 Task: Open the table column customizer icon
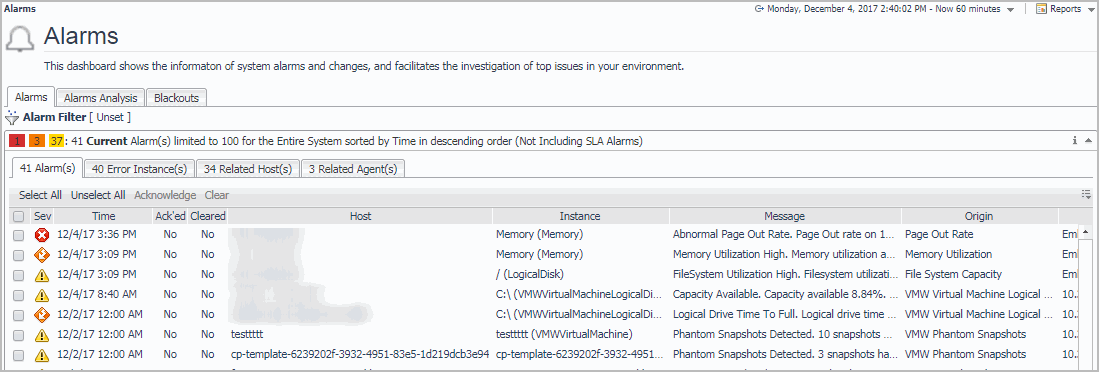[x=1086, y=194]
